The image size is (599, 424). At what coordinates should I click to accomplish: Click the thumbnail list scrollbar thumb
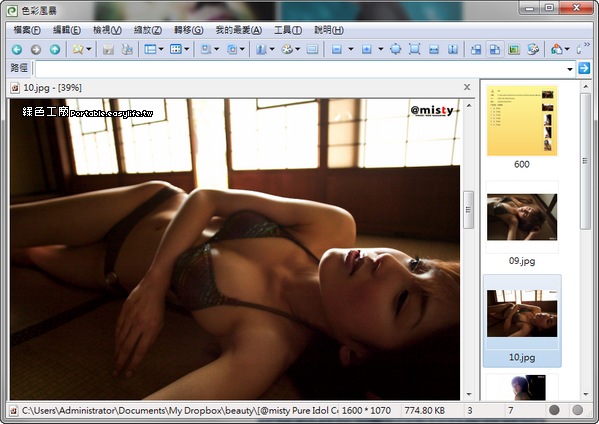coord(585,161)
